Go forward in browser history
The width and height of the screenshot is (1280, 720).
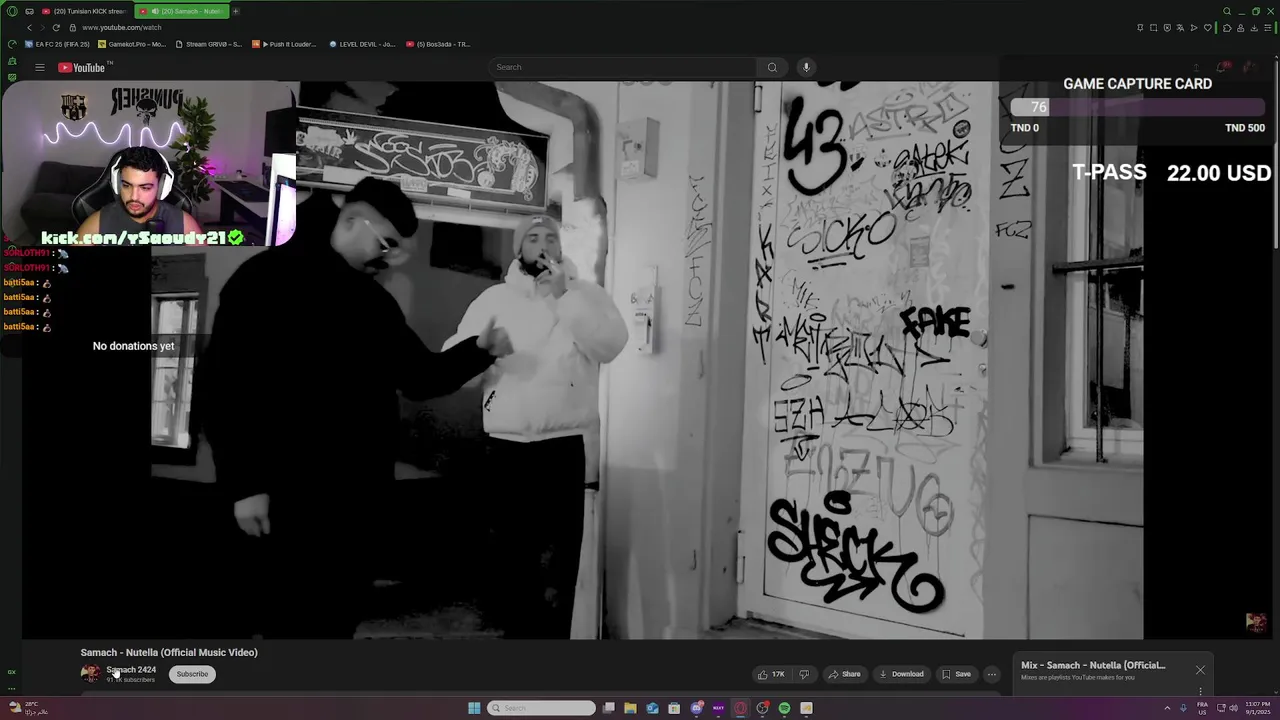tap(43, 27)
